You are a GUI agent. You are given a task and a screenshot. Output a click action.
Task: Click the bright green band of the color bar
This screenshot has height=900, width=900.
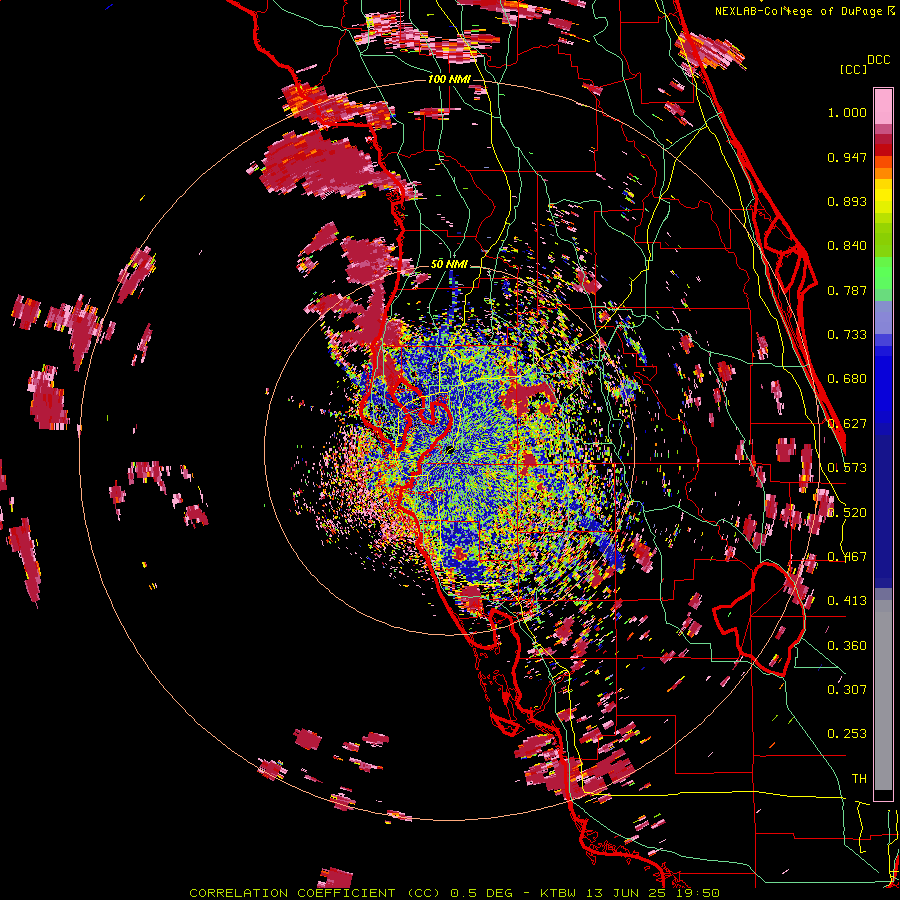click(883, 273)
